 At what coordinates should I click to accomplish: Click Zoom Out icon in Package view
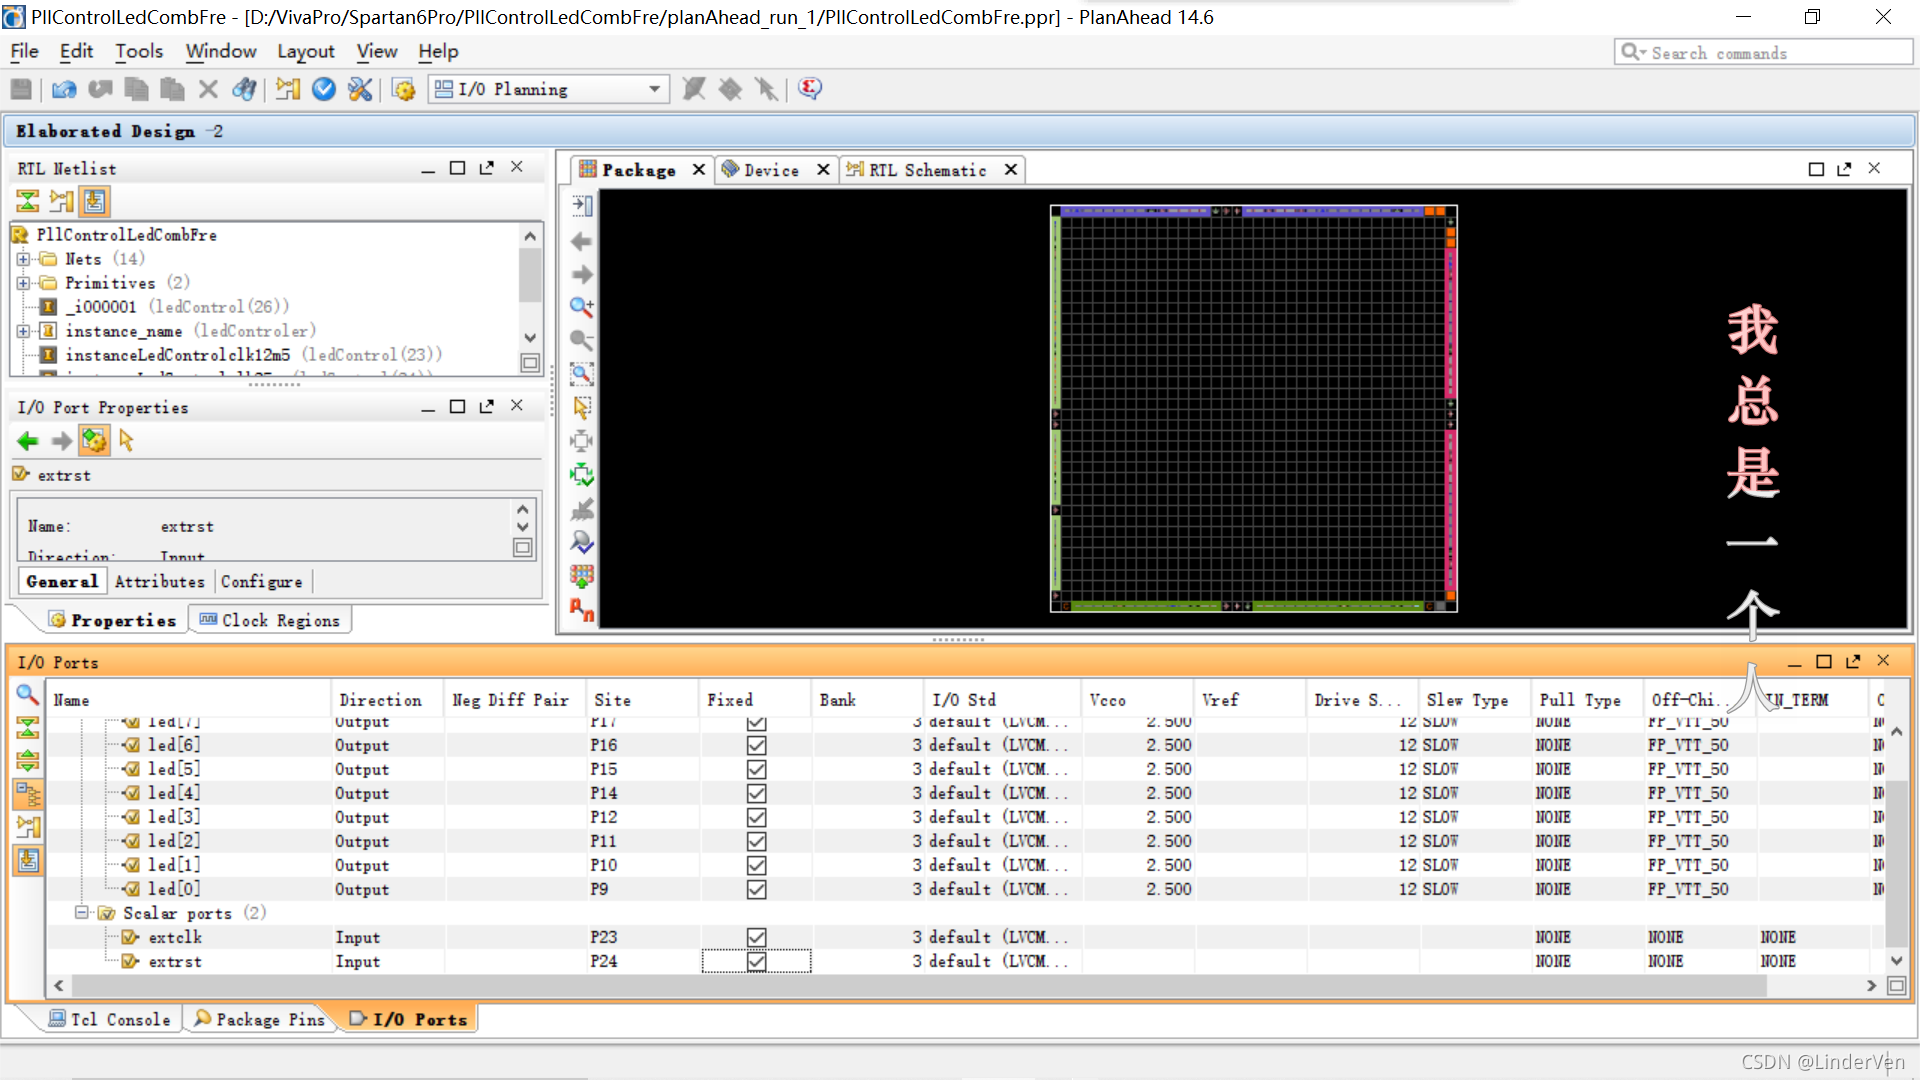tap(581, 340)
